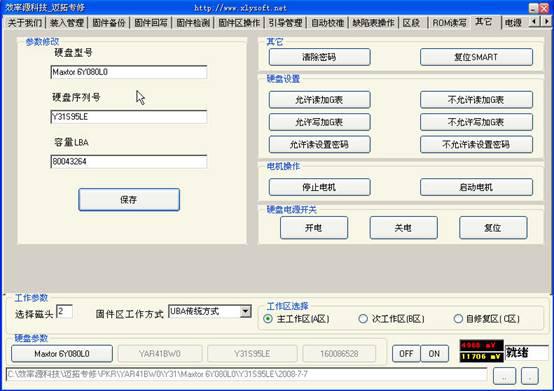
Task: Move the tab strip left with the arrow
Action: 534,22
